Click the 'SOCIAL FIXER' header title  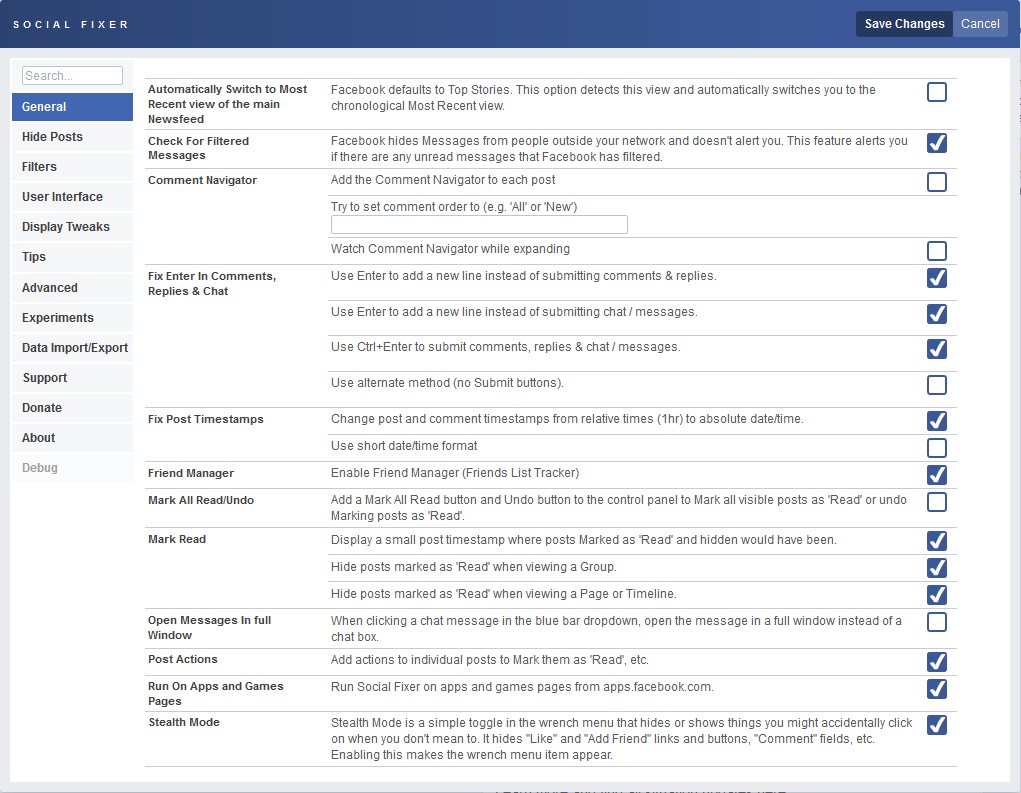click(x=71, y=25)
